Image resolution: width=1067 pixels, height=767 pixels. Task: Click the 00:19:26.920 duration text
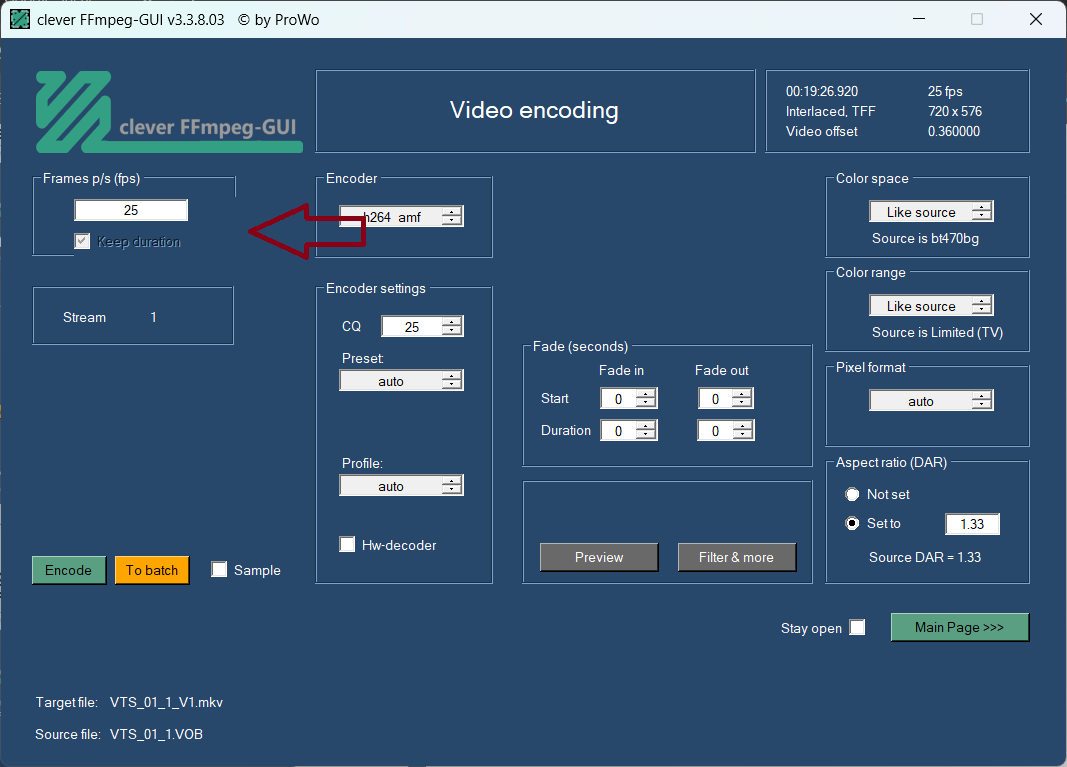click(x=822, y=91)
